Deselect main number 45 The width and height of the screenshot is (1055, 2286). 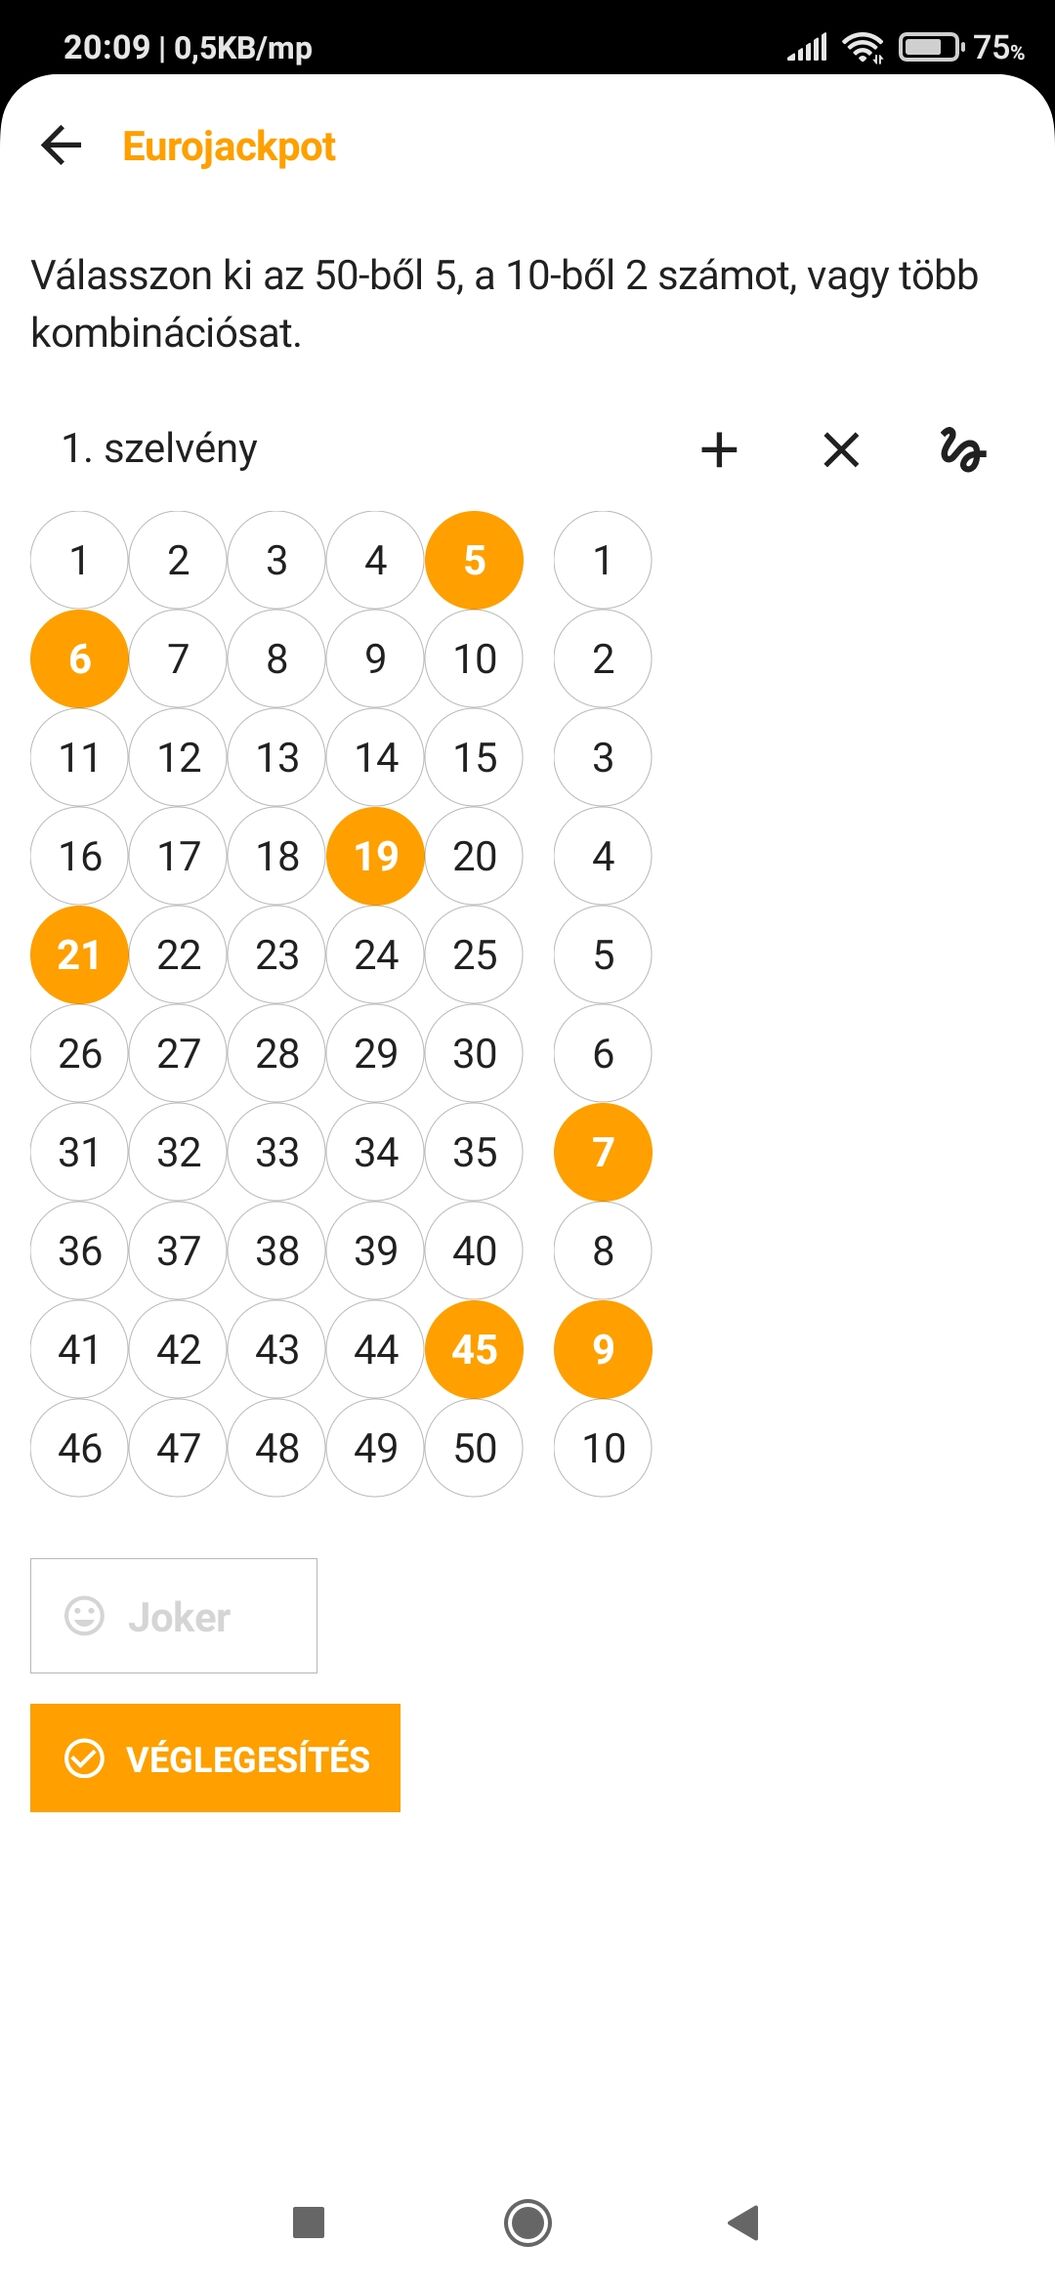click(x=474, y=1349)
